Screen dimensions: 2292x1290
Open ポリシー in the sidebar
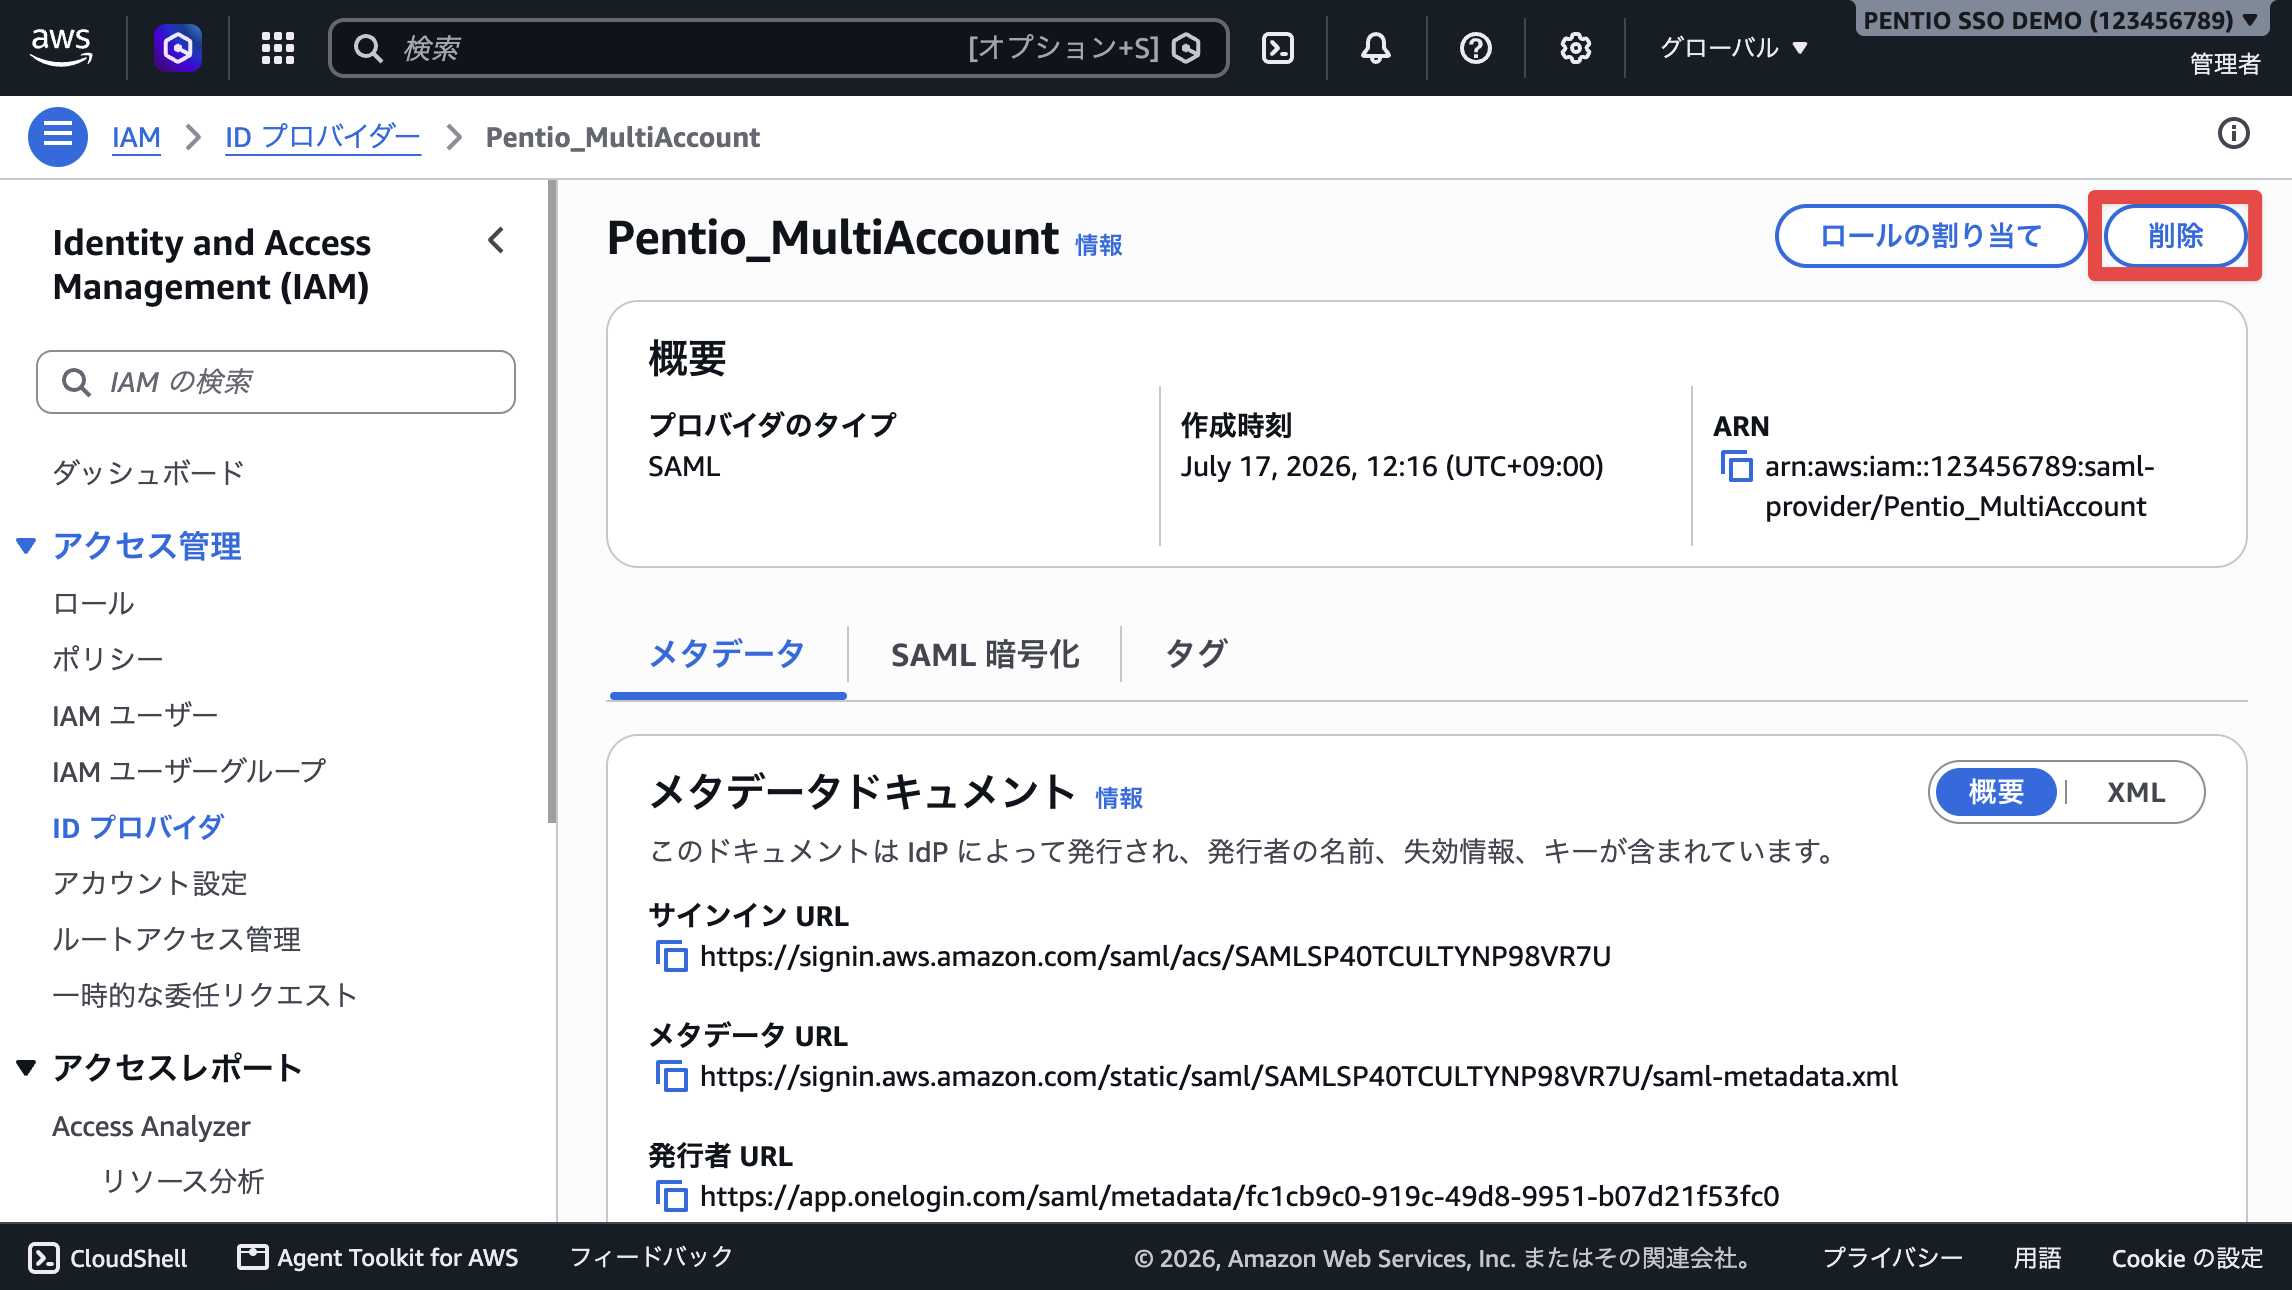[x=108, y=659]
